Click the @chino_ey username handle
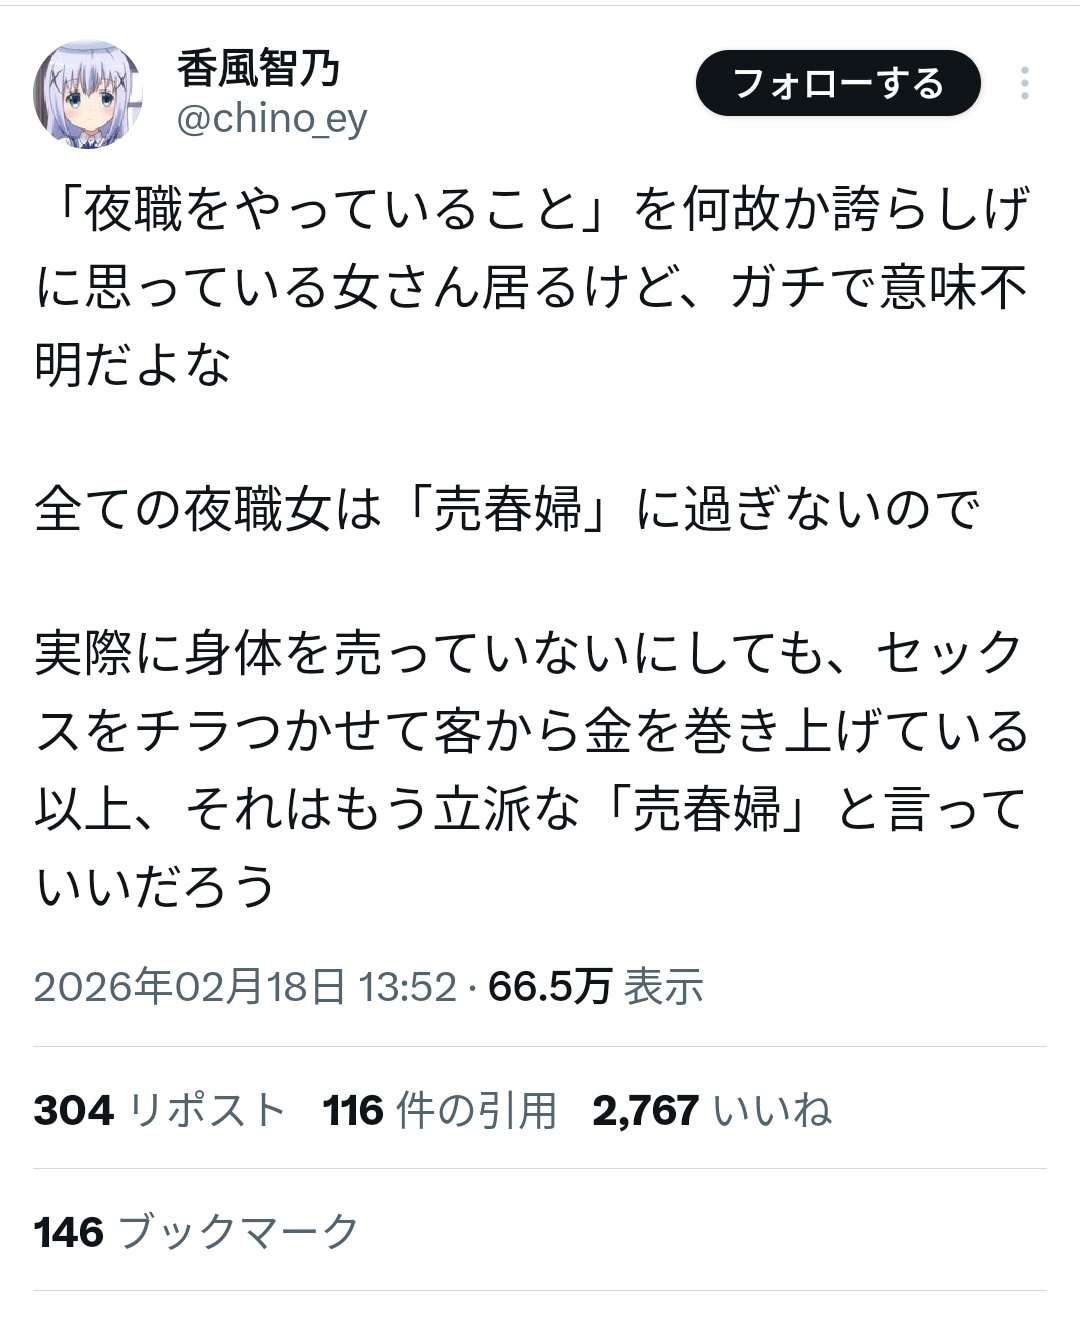Viewport: 1080px width, 1320px height. (x=272, y=119)
